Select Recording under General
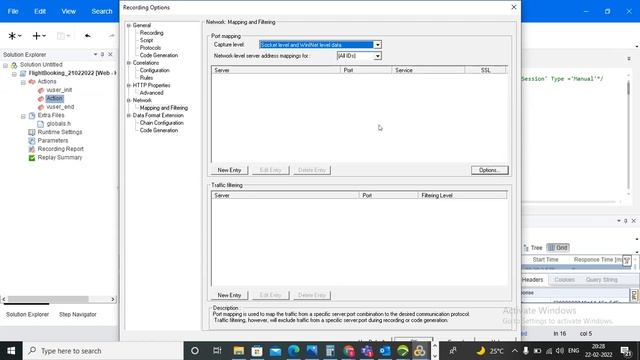Screen dimensions: 640x360 click(151, 33)
